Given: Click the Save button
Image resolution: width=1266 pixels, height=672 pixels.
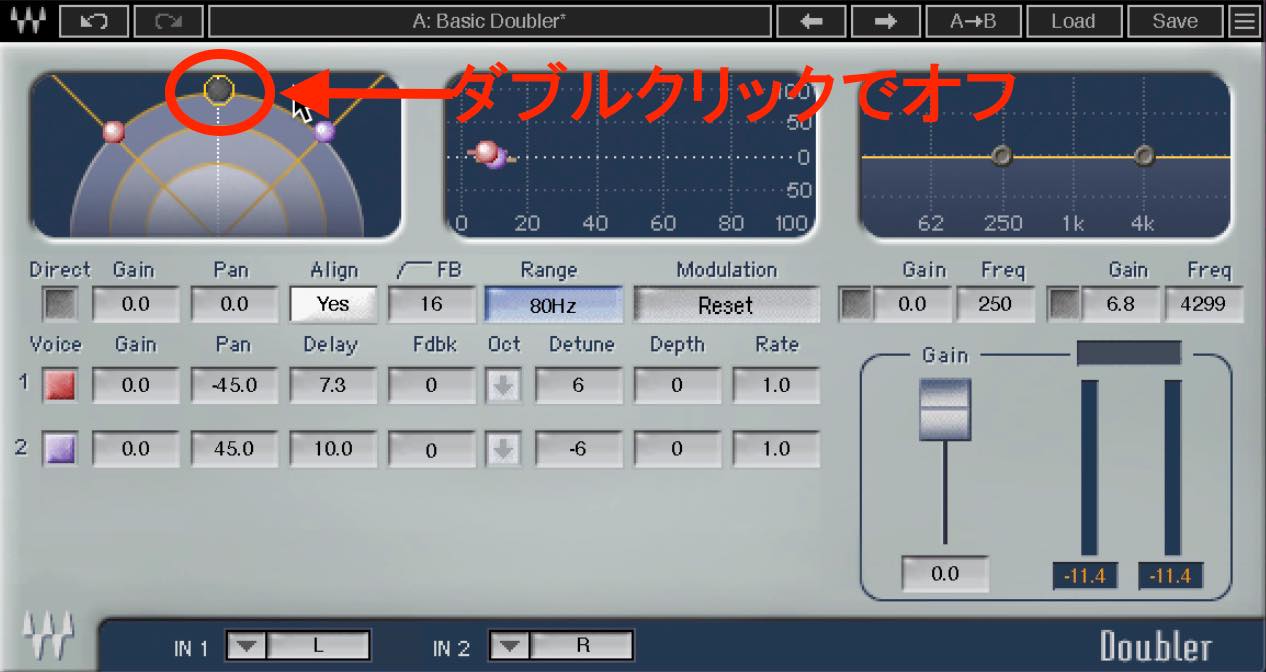Looking at the screenshot, I should pos(1175,20).
